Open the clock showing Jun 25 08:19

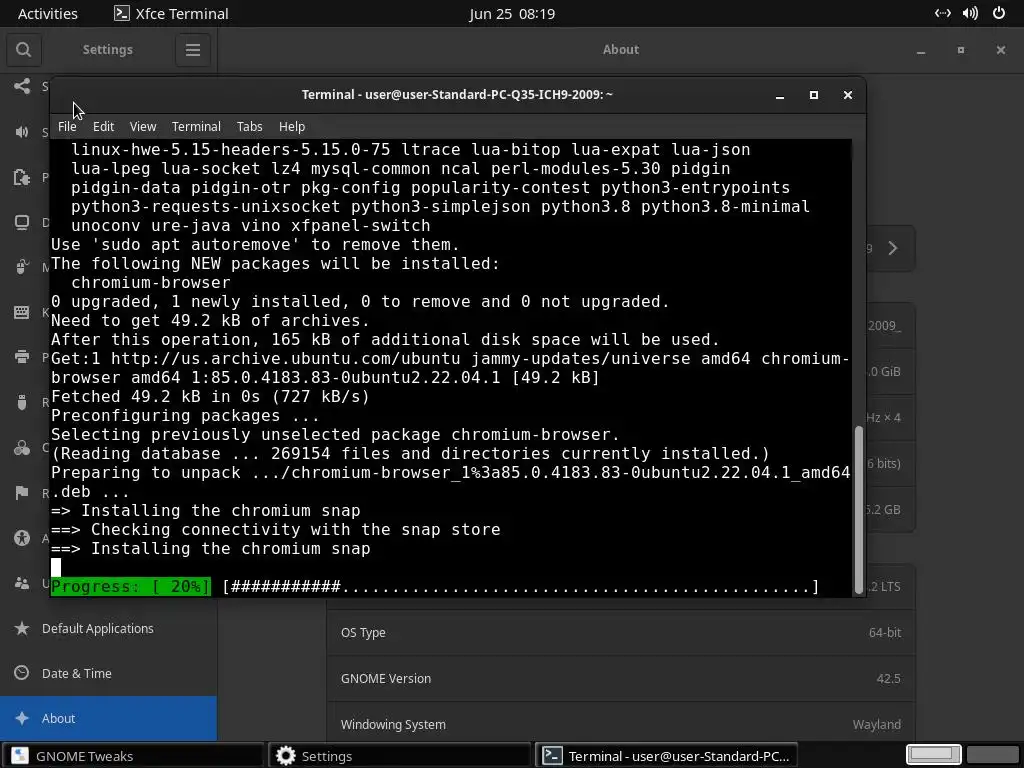(512, 13)
